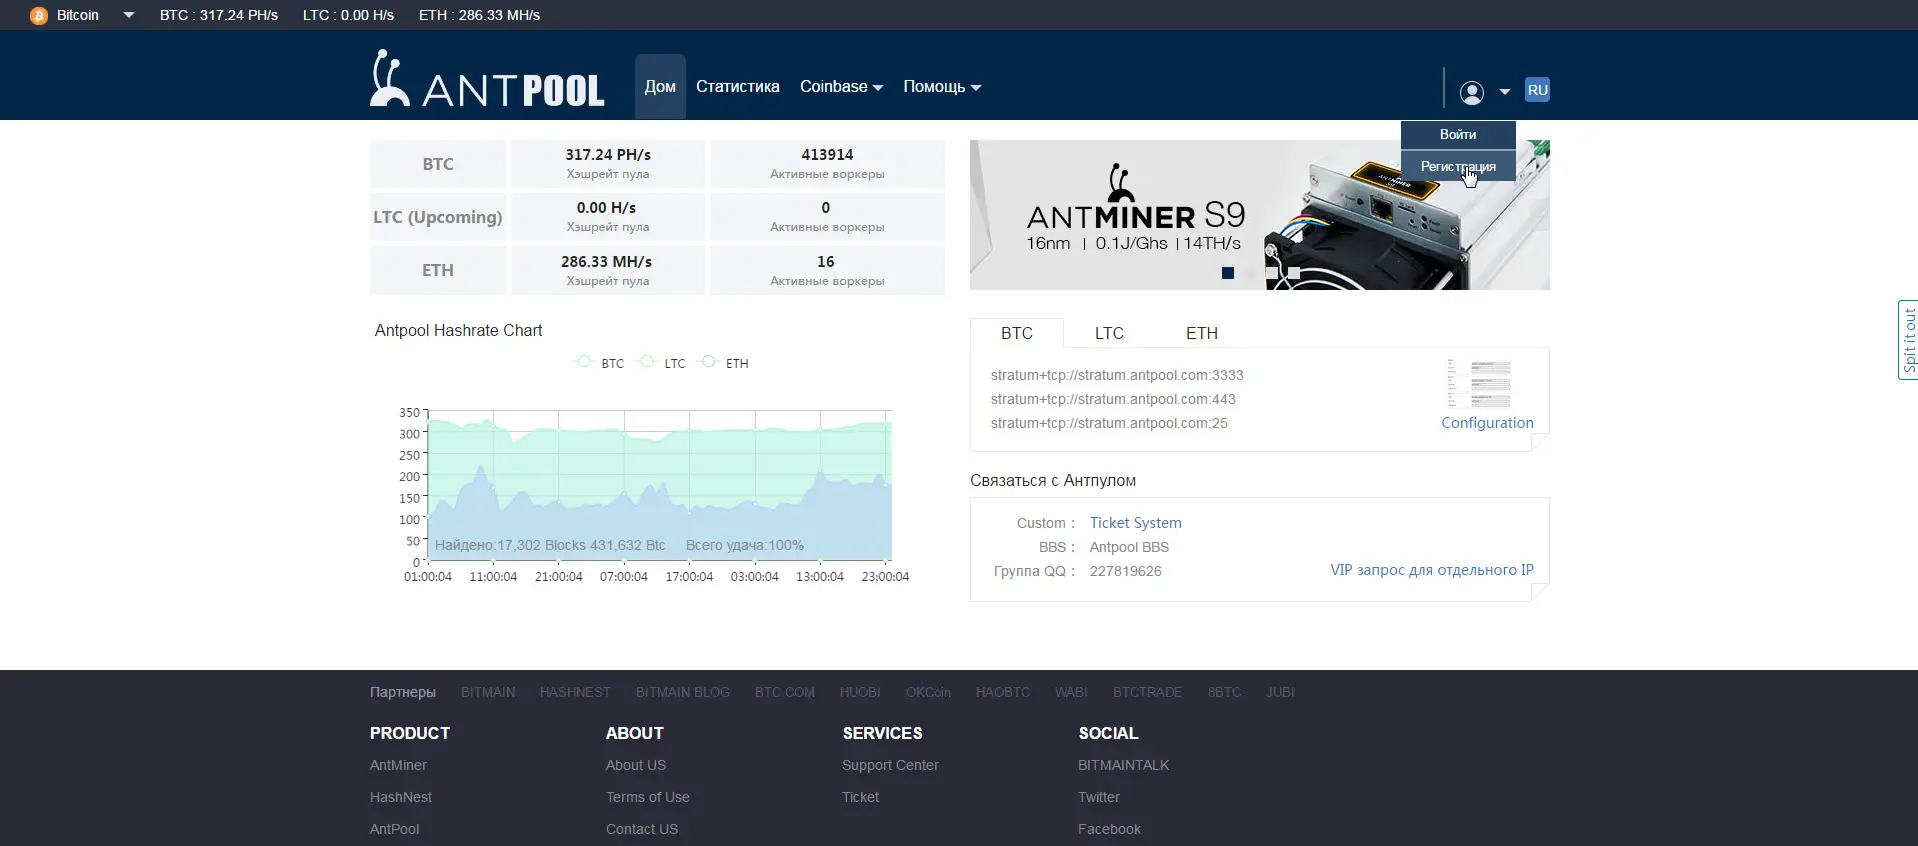Open the Статистика navigation item
The image size is (1918, 846).
(737, 87)
